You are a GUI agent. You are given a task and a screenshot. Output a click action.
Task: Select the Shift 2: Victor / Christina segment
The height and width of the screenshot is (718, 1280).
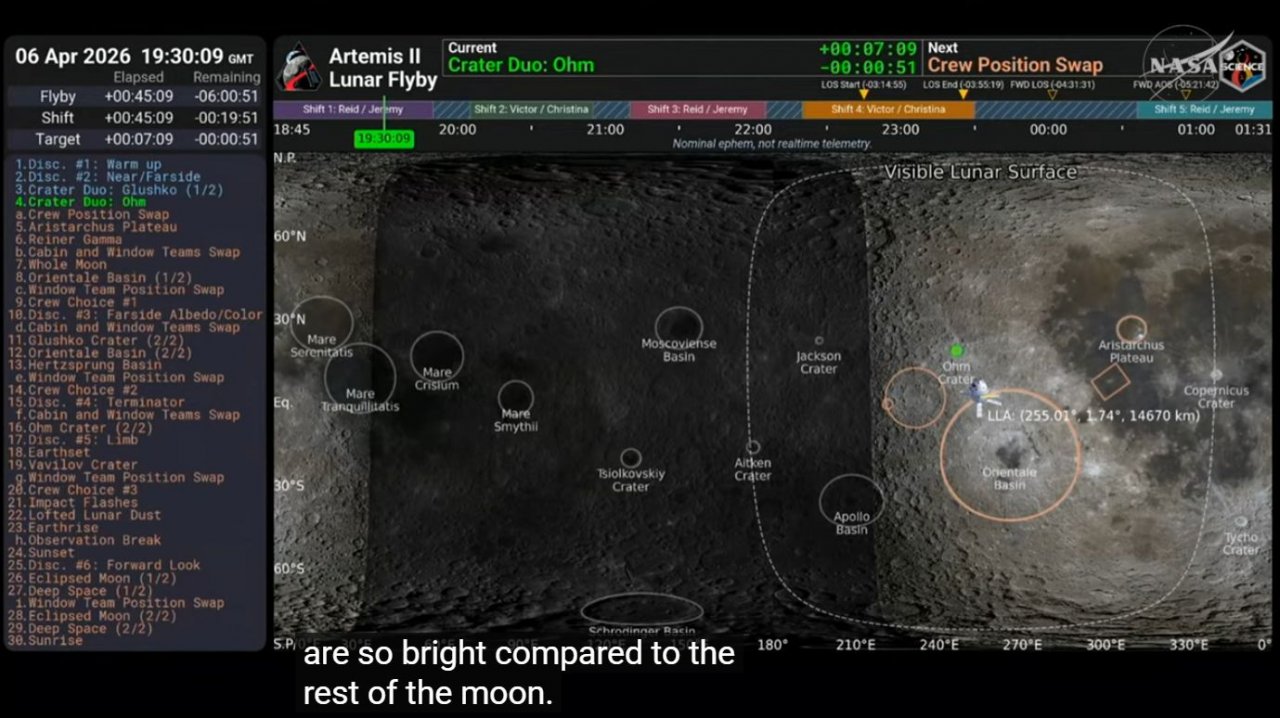point(531,110)
